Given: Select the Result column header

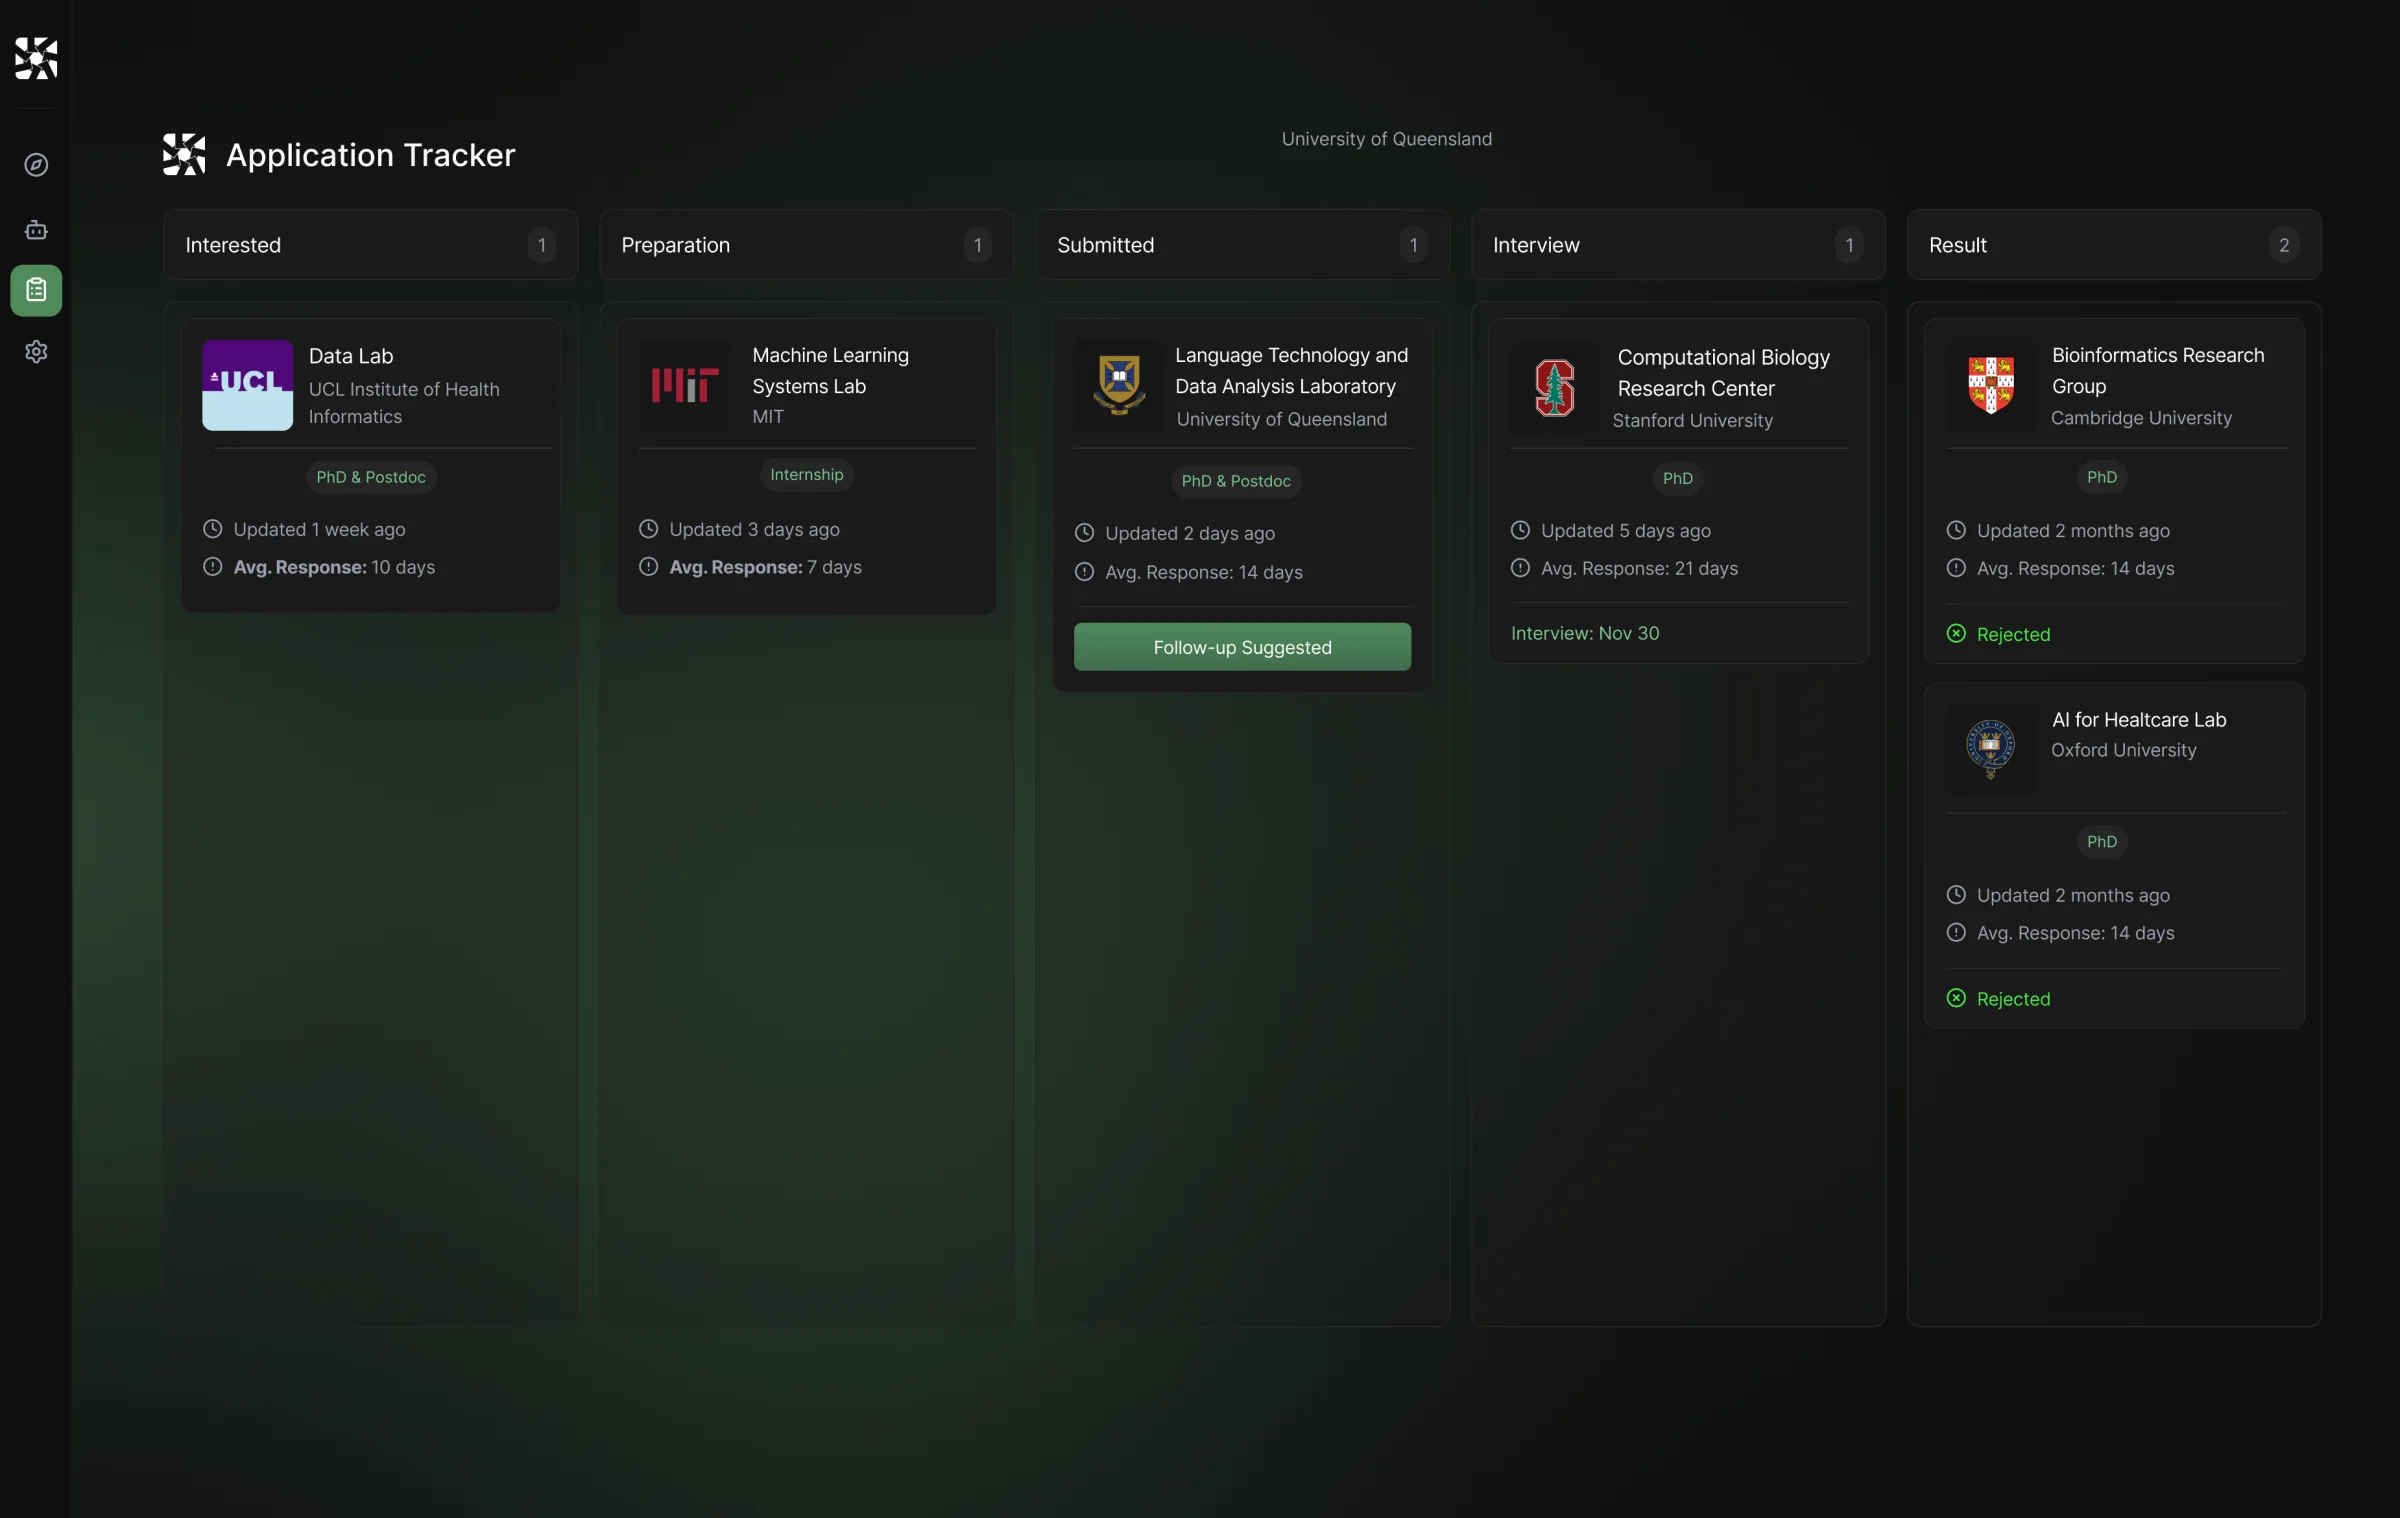Looking at the screenshot, I should (x=2114, y=245).
